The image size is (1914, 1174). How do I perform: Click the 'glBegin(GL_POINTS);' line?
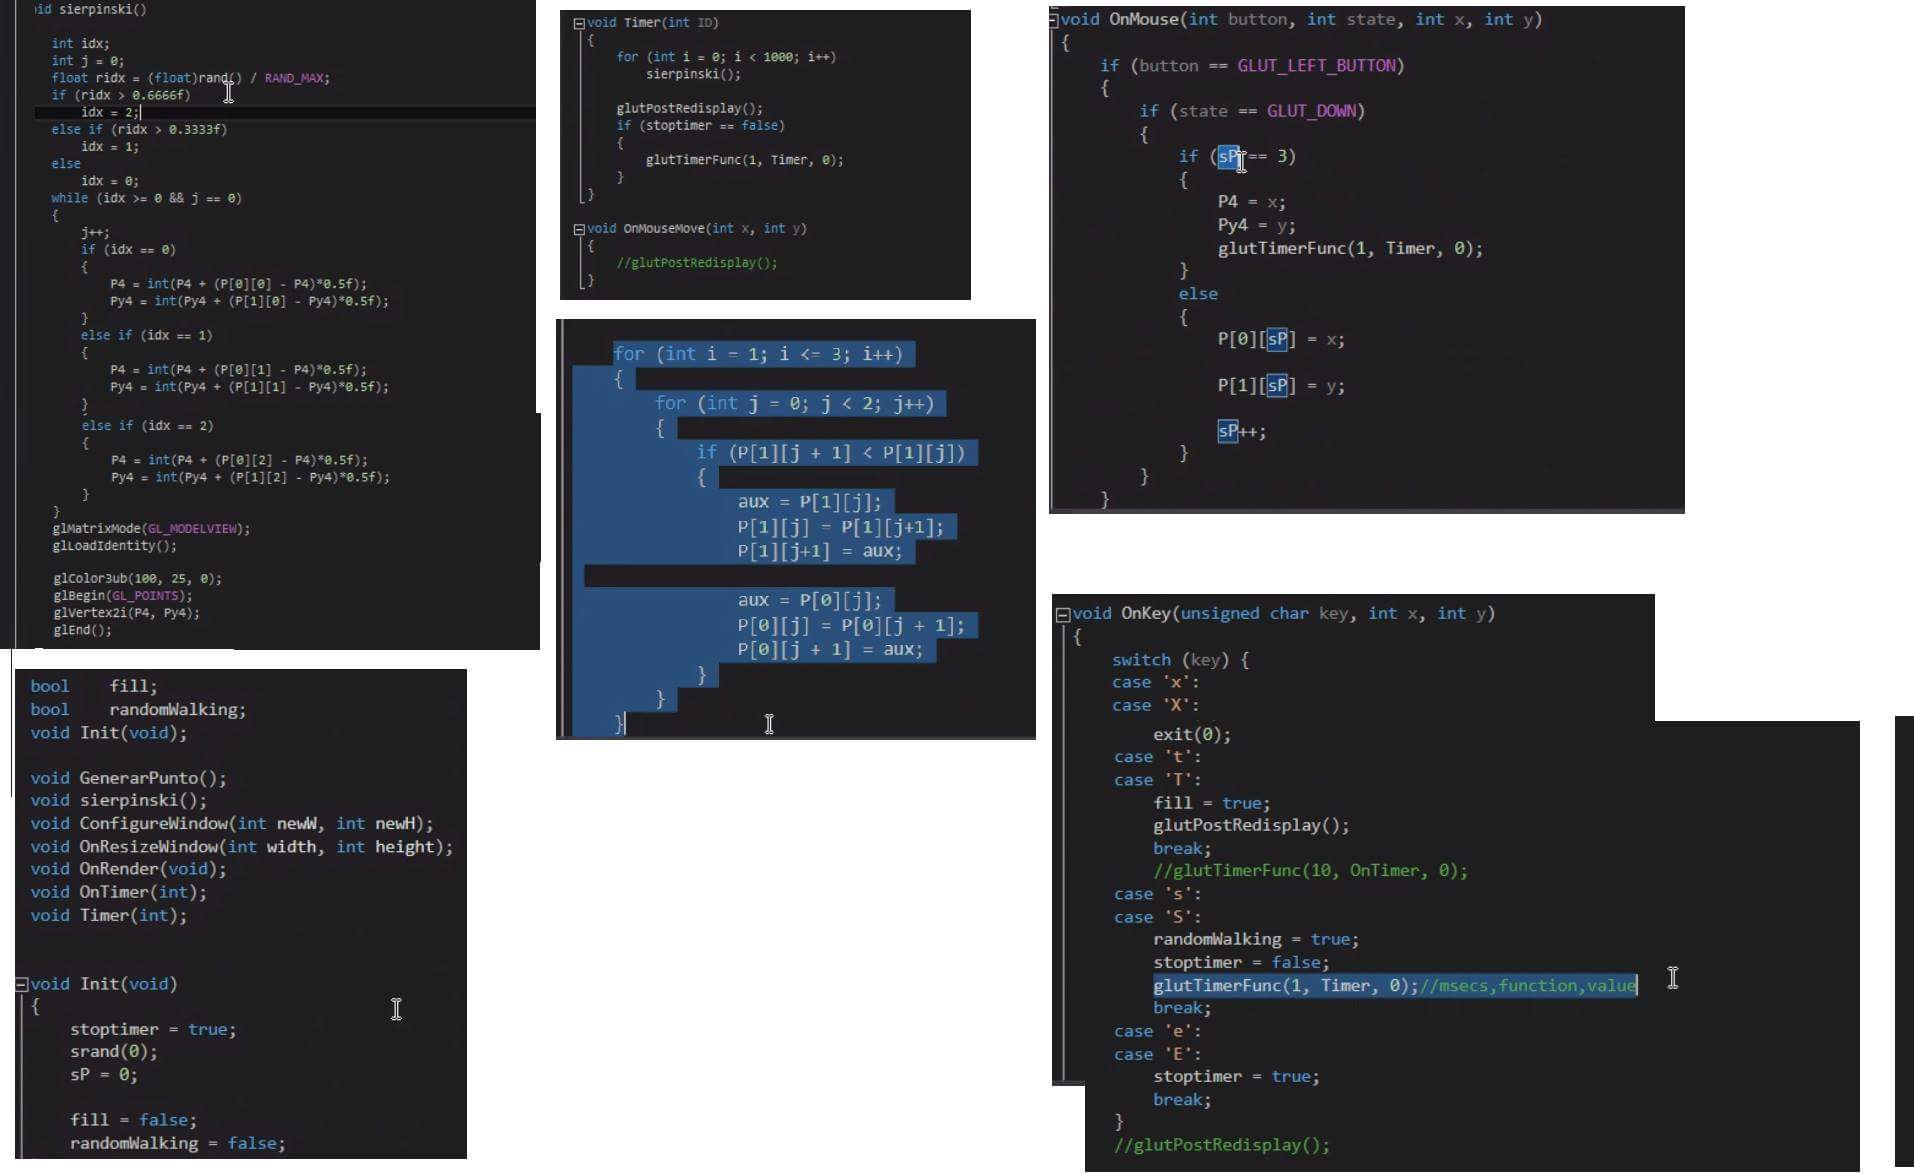click(x=122, y=596)
